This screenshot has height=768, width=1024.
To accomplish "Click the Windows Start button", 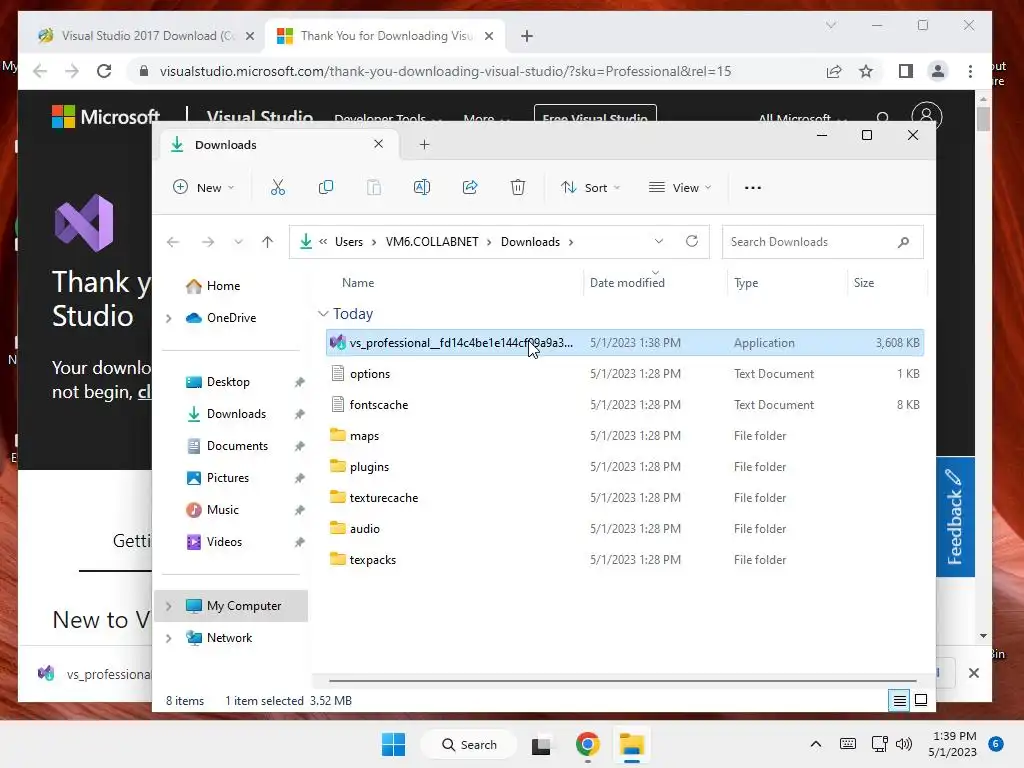I will [x=393, y=744].
